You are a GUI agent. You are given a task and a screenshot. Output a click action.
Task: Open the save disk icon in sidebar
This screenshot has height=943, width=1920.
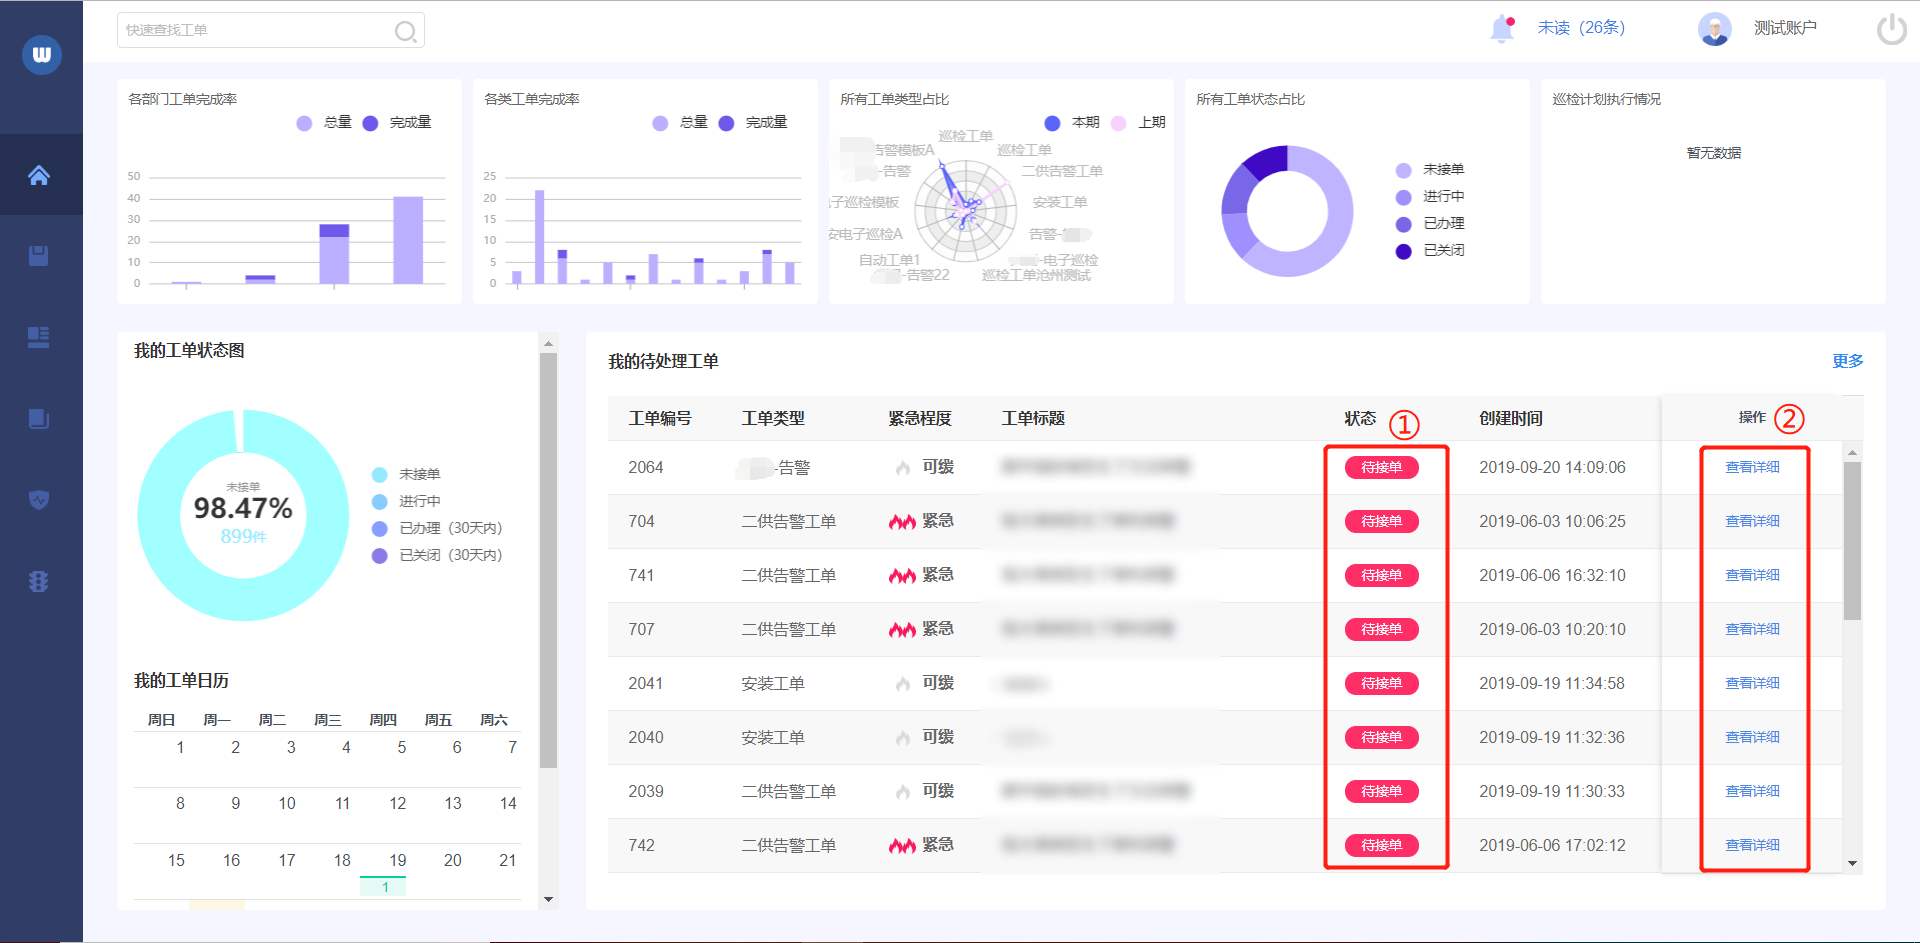pos(39,256)
